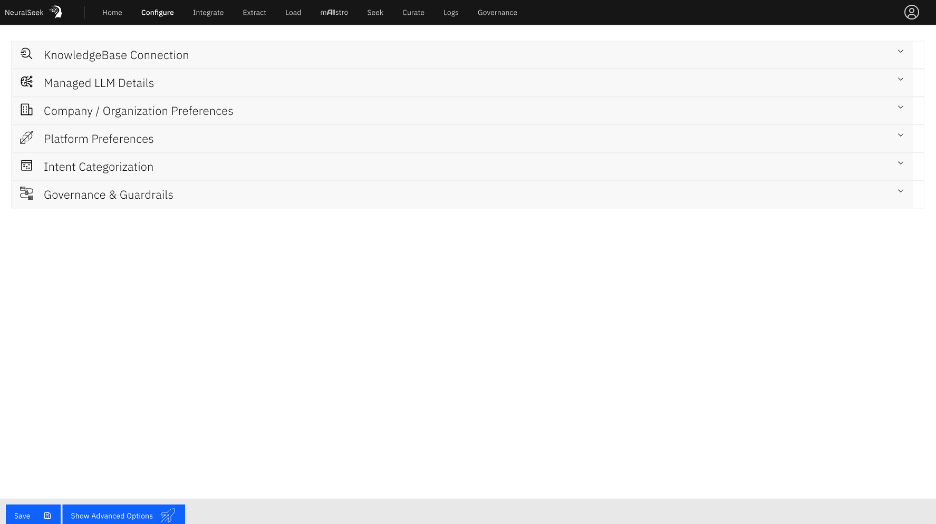This screenshot has width=936, height=524.
Task: Expand KnowledgeBase Connection section chevron
Action: pyautogui.click(x=900, y=52)
